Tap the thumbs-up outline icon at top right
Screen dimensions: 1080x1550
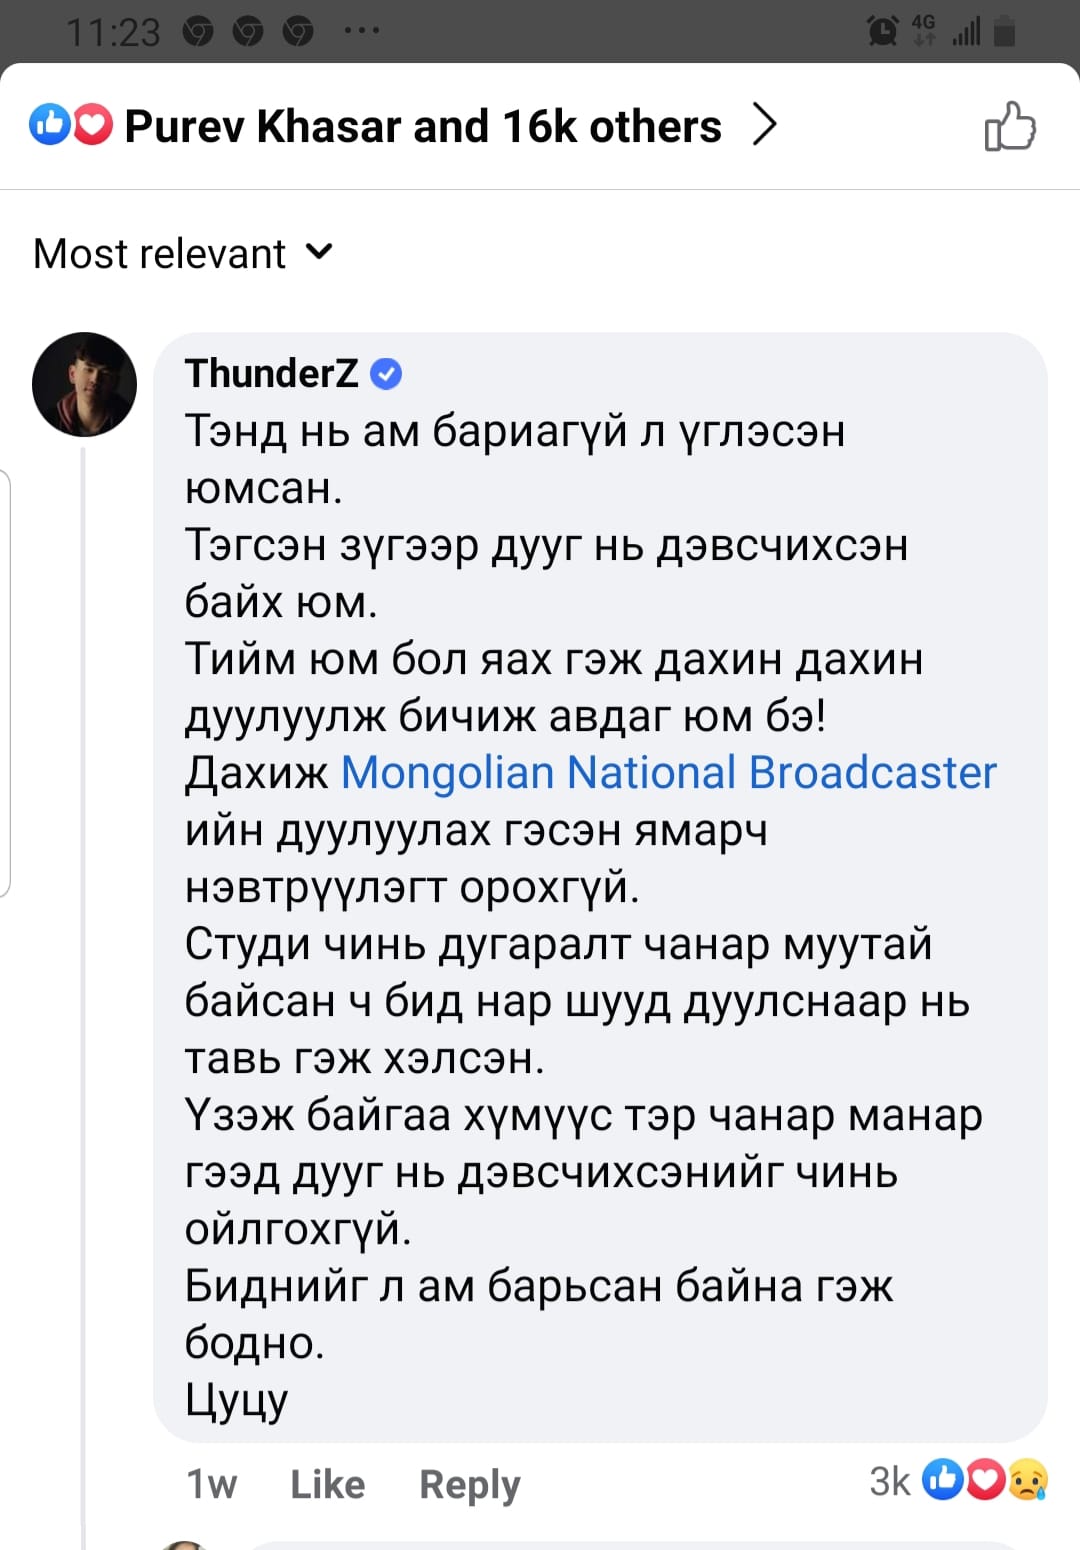pos(1010,127)
